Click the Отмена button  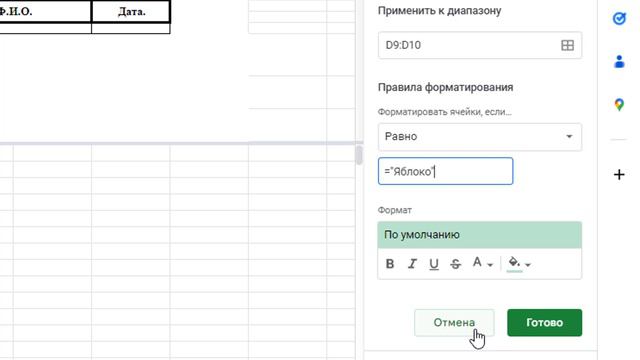[454, 322]
